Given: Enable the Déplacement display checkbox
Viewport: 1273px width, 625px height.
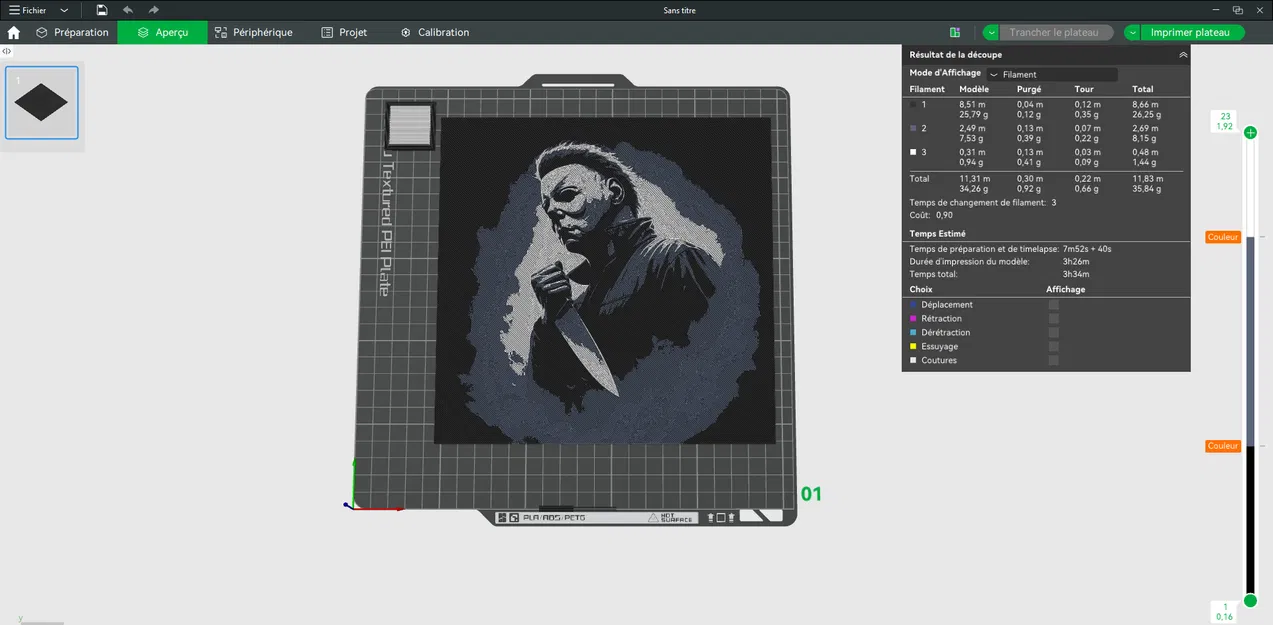Looking at the screenshot, I should pos(1053,305).
